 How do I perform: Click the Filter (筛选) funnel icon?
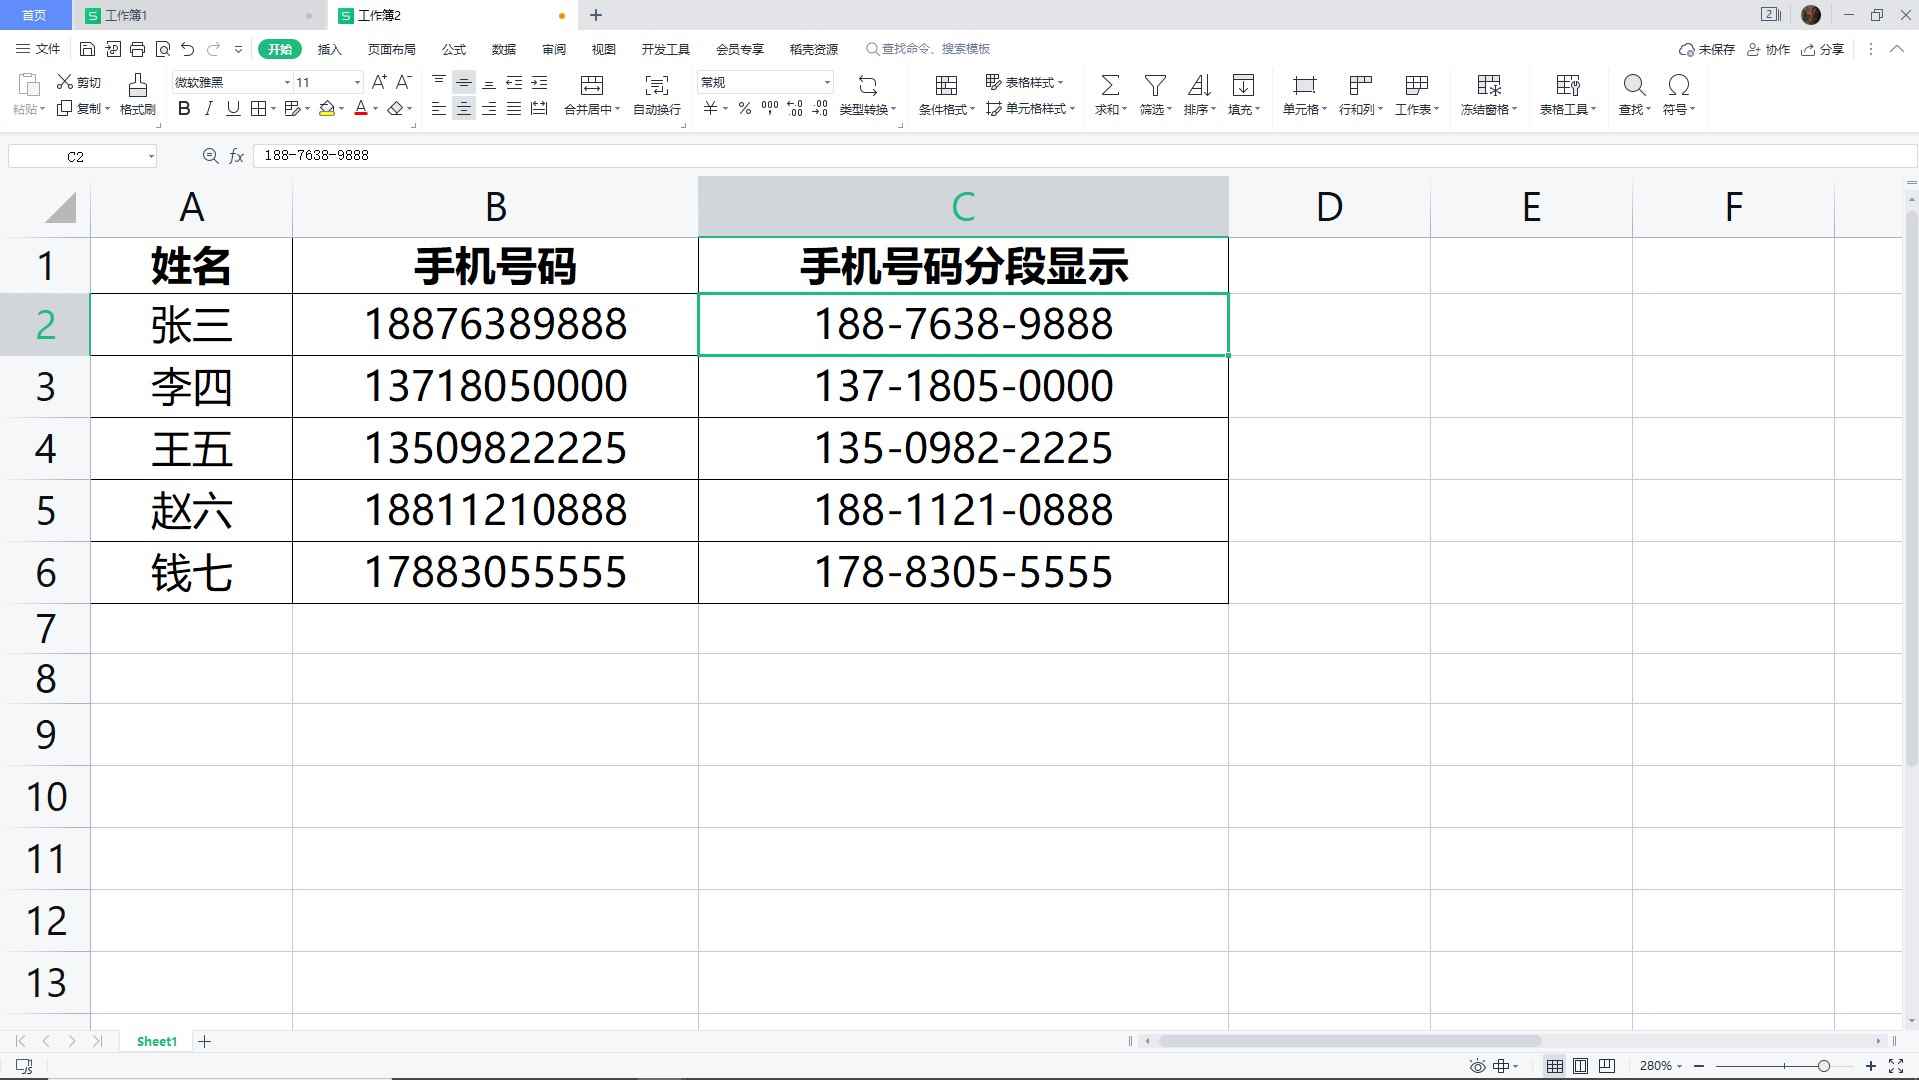(x=1155, y=86)
